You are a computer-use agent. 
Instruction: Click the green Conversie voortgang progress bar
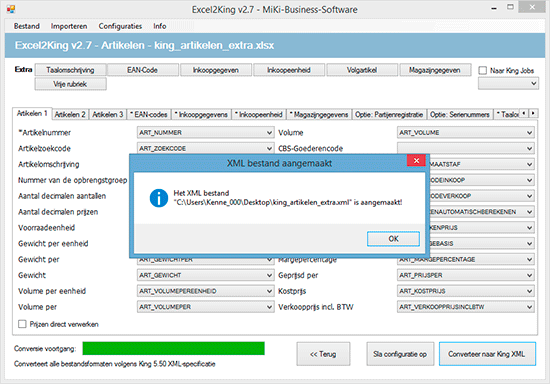tap(174, 349)
